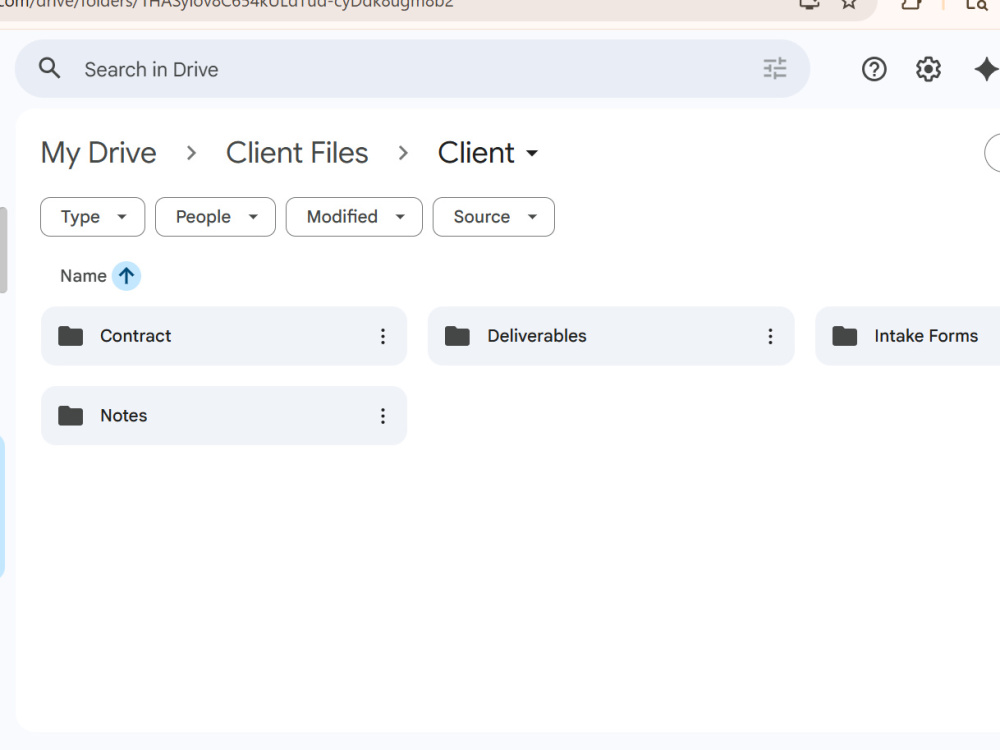Bookmark this page with the star icon
Screen dimensions: 1000x750
[848, 4]
